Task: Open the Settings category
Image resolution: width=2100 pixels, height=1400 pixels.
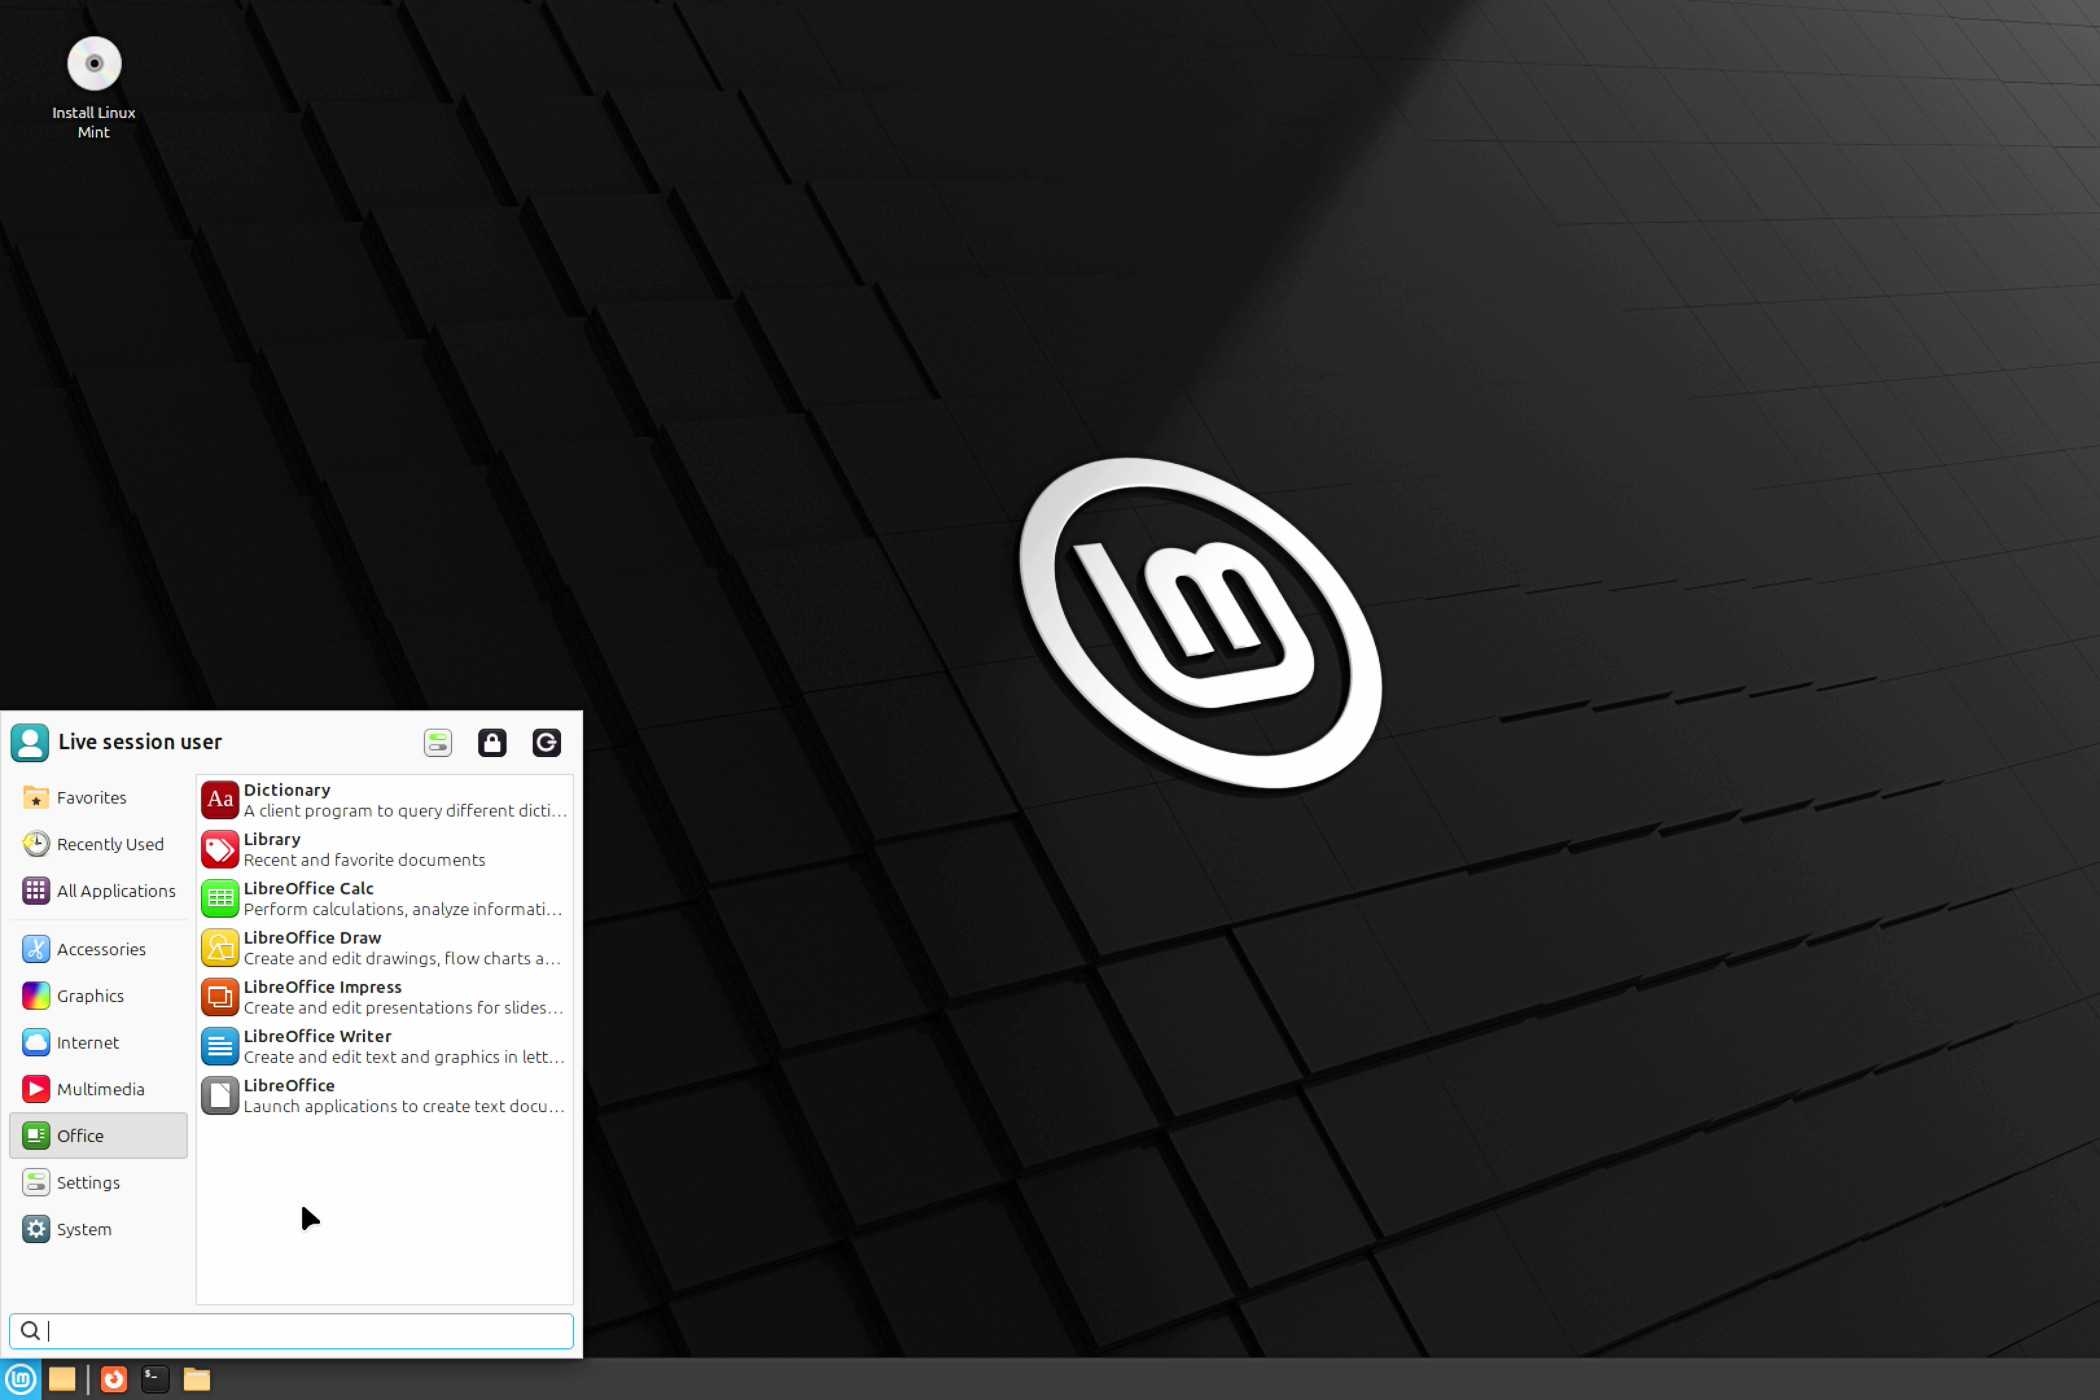Action: [98, 1182]
